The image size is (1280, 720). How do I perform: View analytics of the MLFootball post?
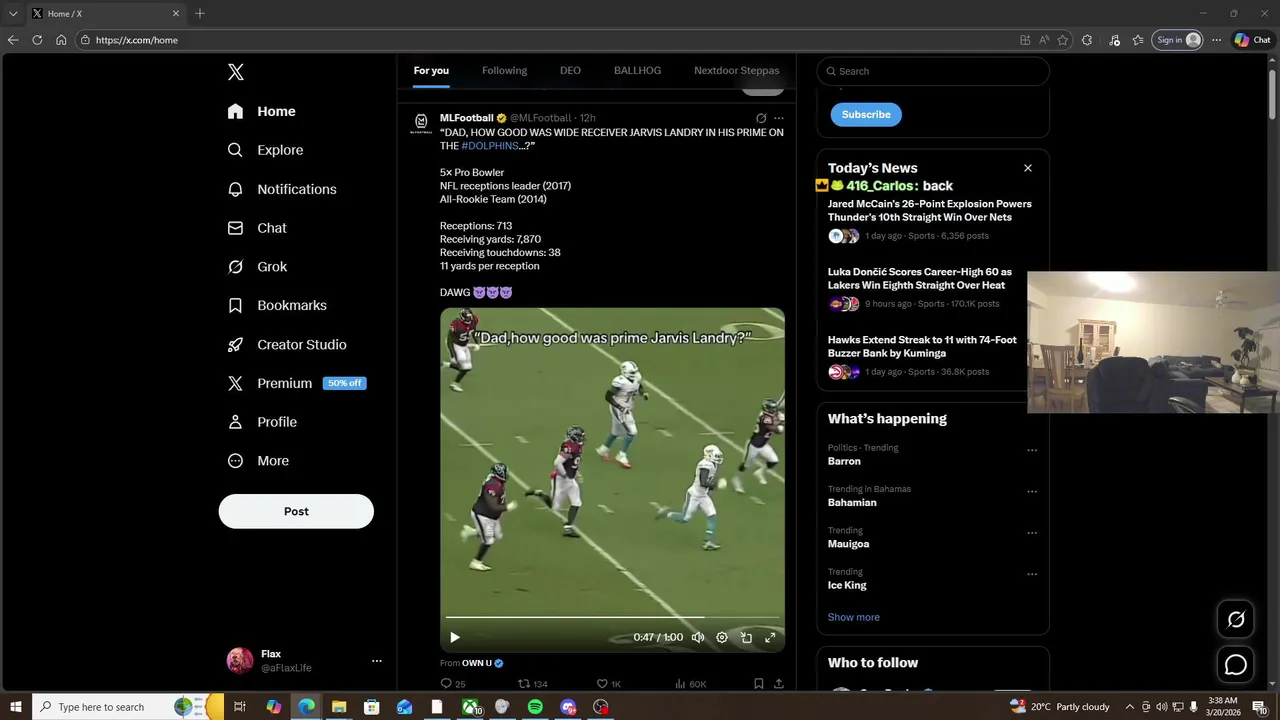(690, 684)
